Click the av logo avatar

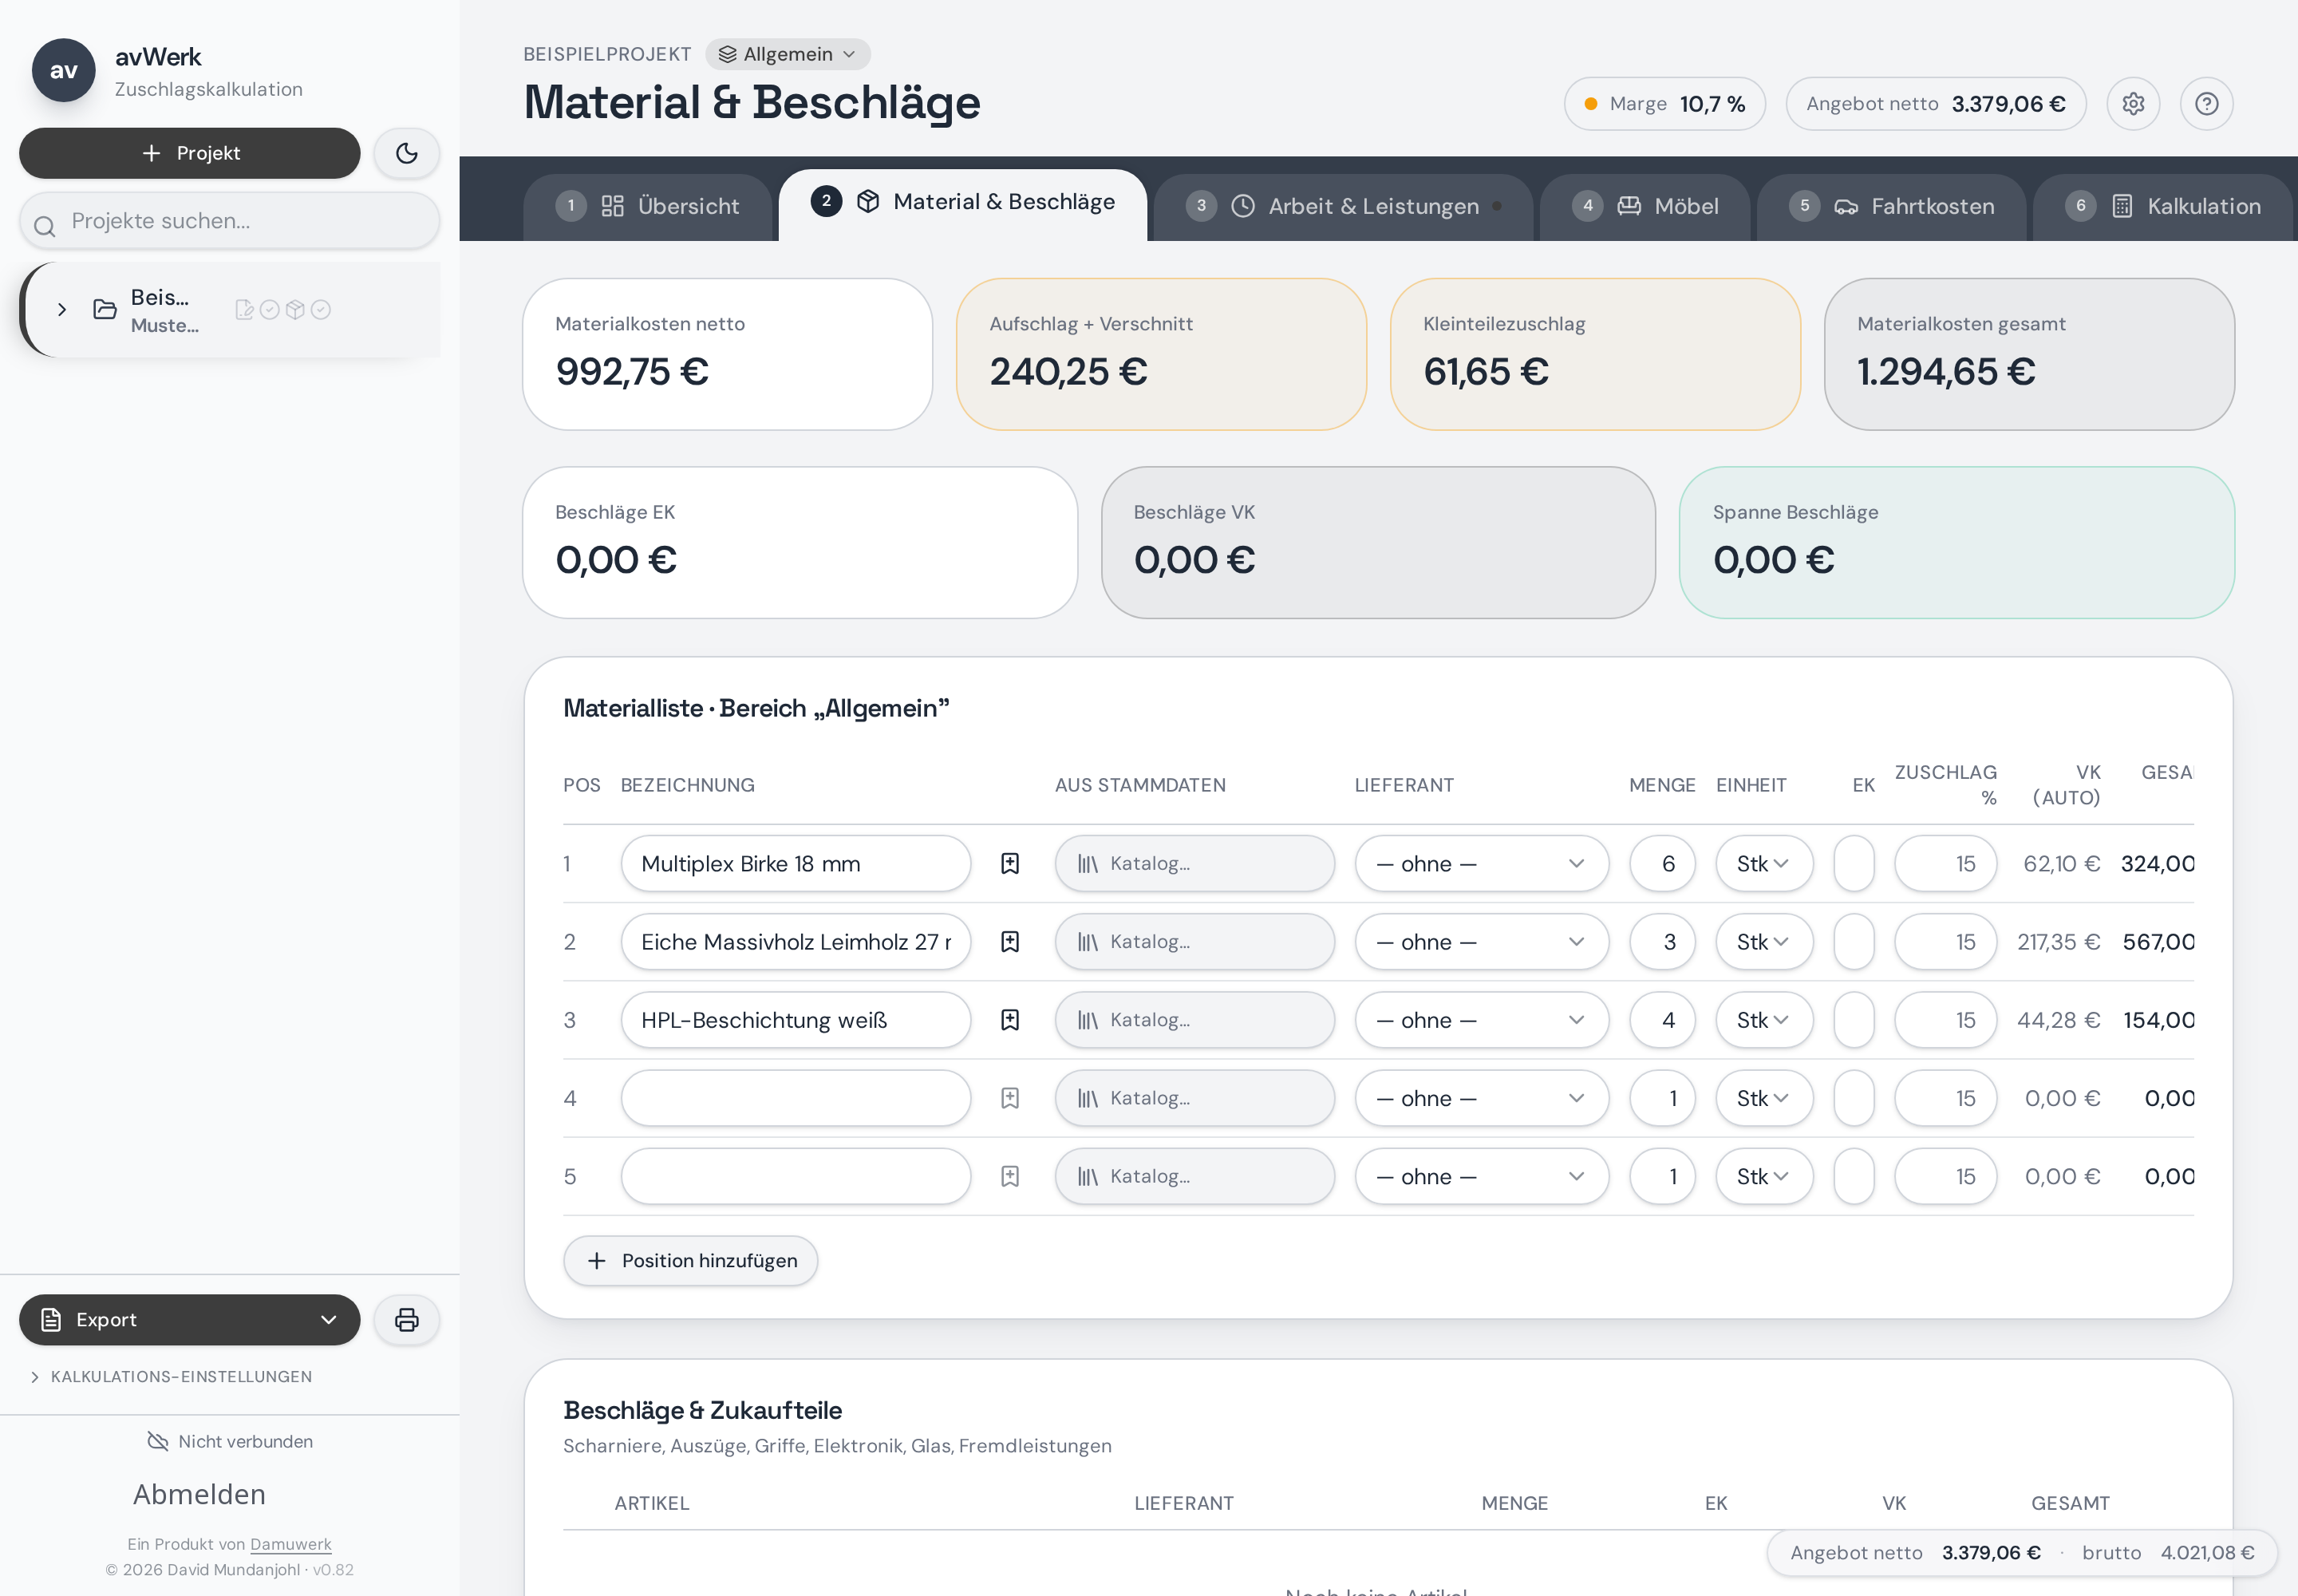click(64, 70)
